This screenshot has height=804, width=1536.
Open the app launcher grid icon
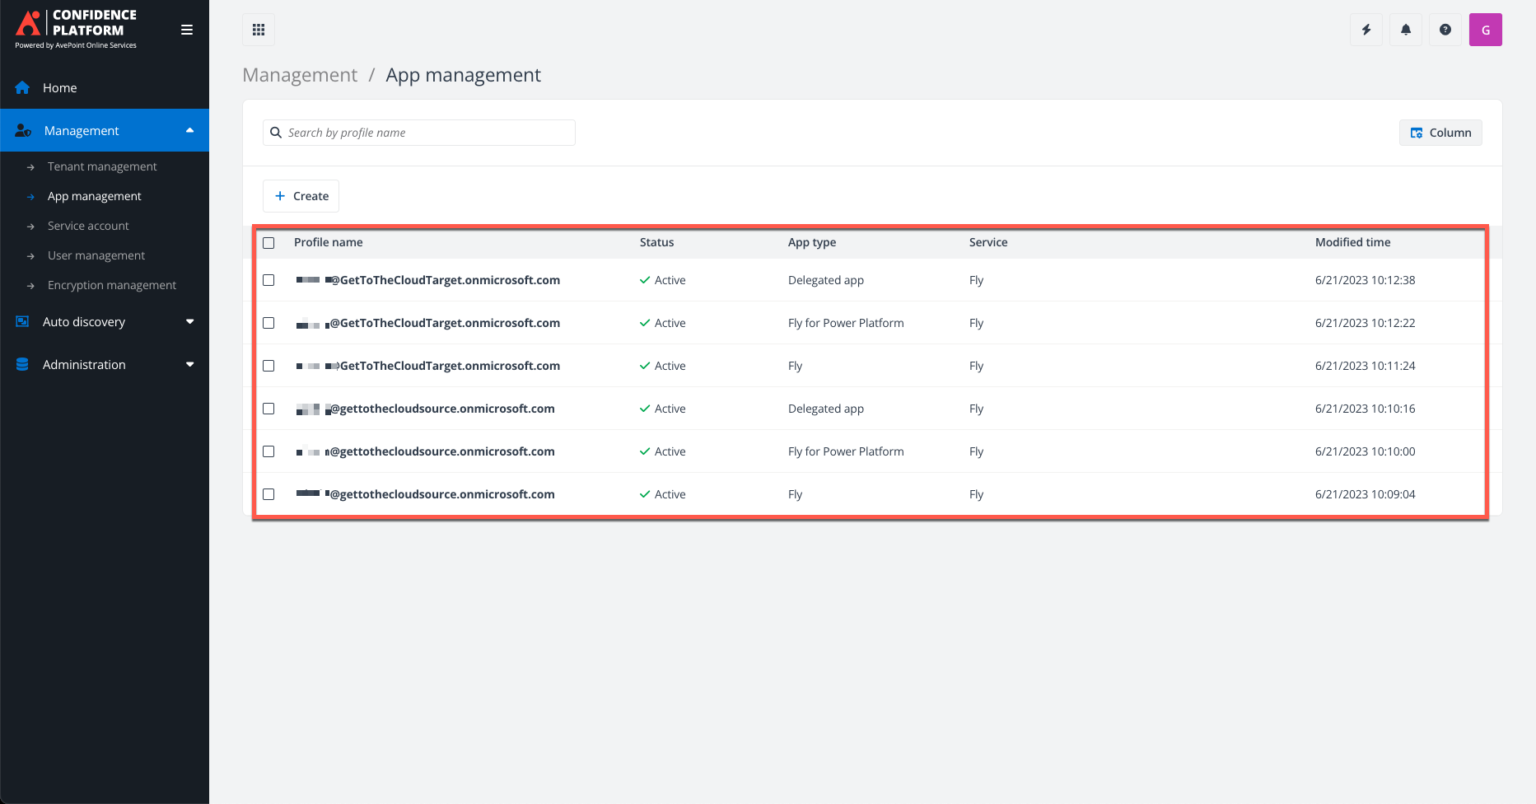258,29
